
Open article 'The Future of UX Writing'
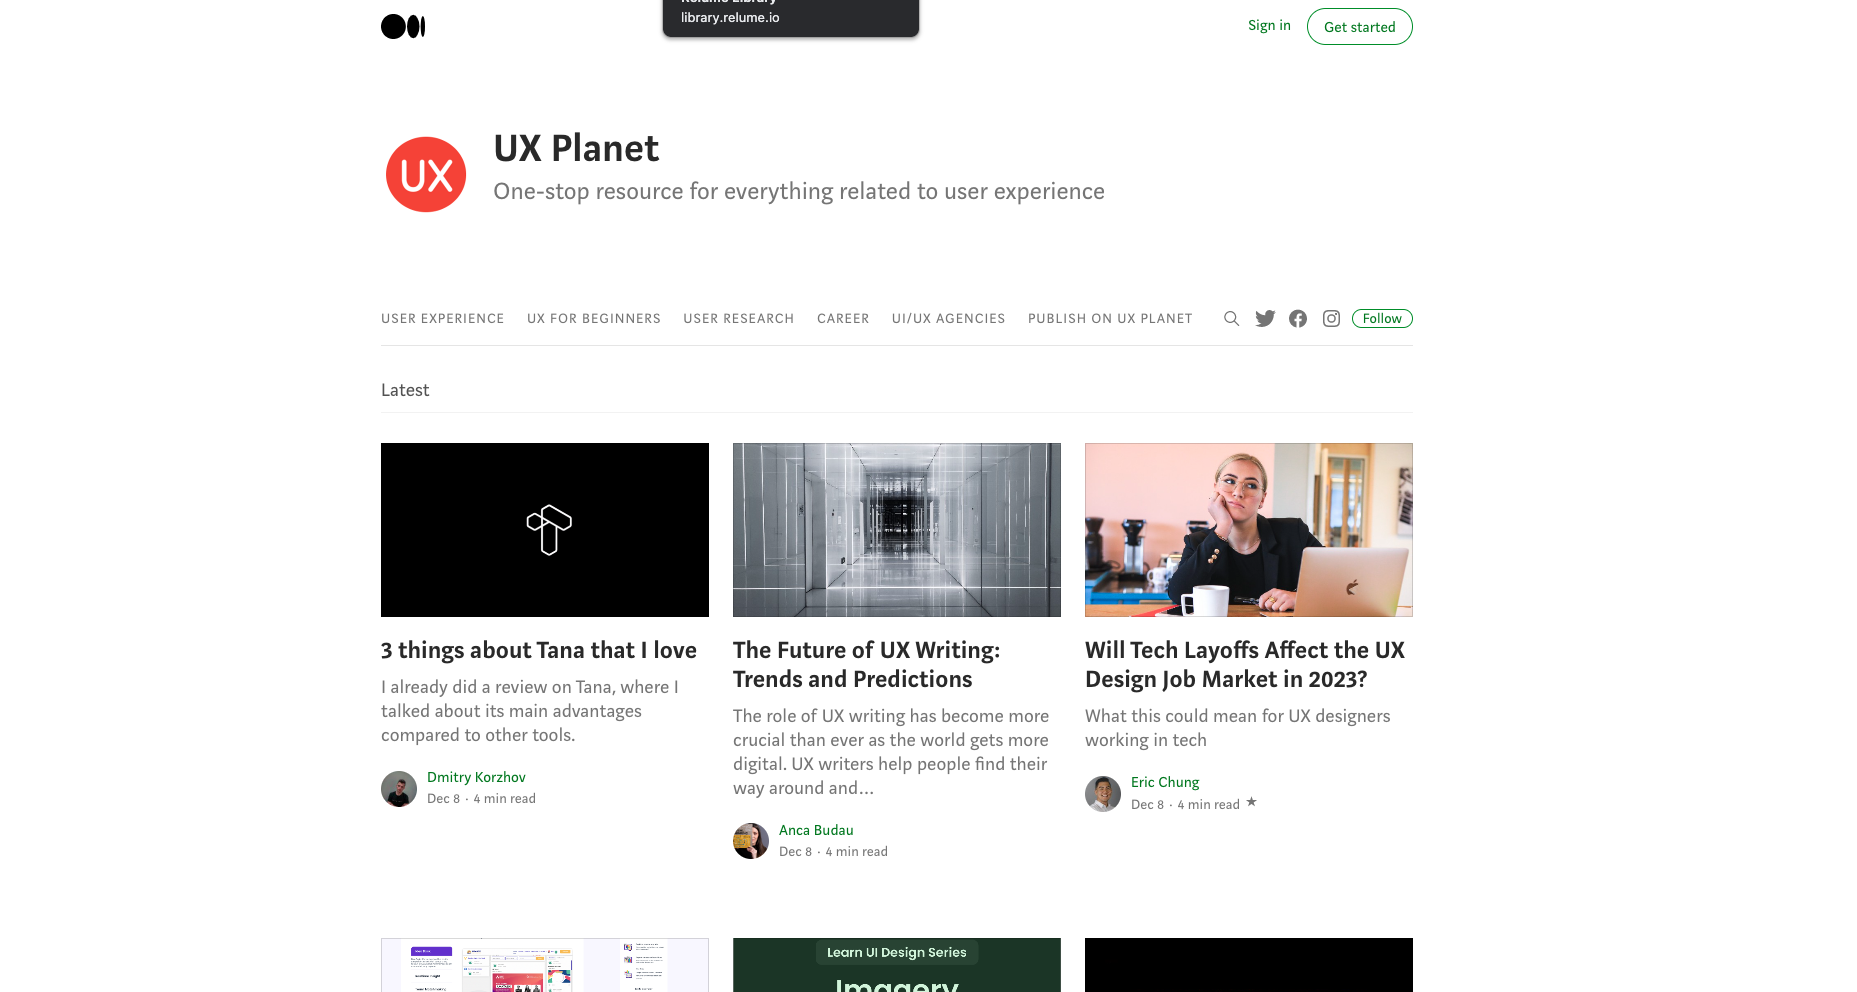[x=866, y=665]
